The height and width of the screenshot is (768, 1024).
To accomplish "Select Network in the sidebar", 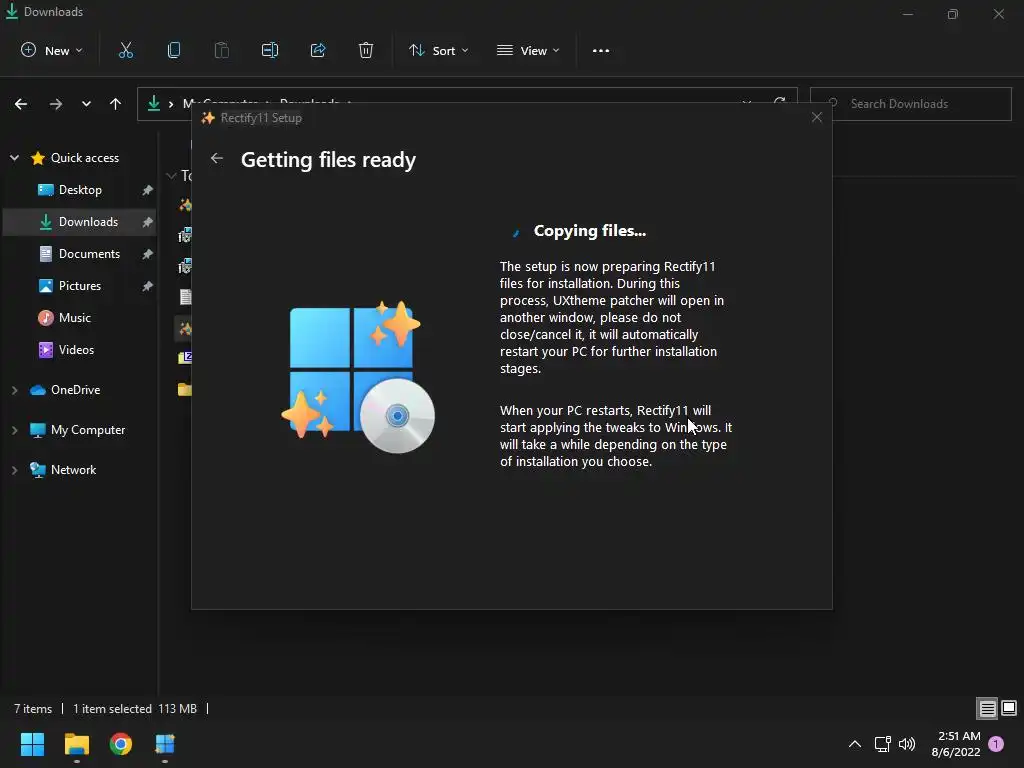I will pyautogui.click(x=63, y=470).
